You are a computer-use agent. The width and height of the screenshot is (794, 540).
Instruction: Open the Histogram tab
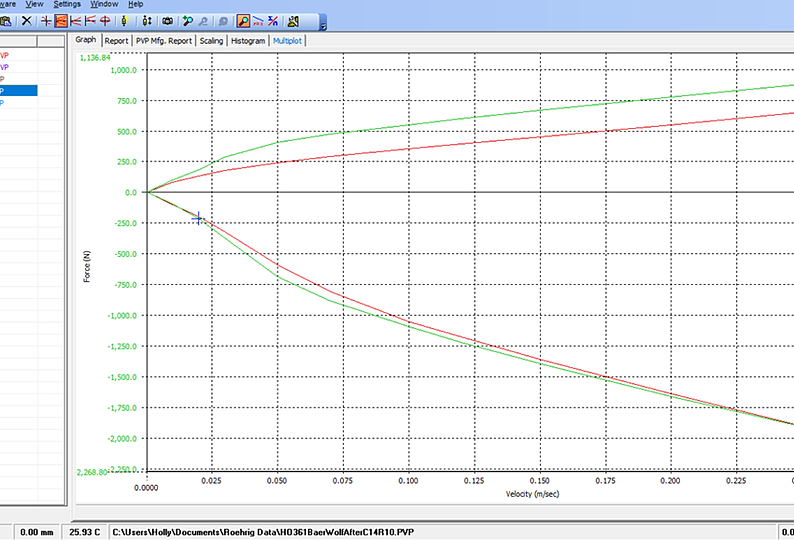click(x=248, y=41)
